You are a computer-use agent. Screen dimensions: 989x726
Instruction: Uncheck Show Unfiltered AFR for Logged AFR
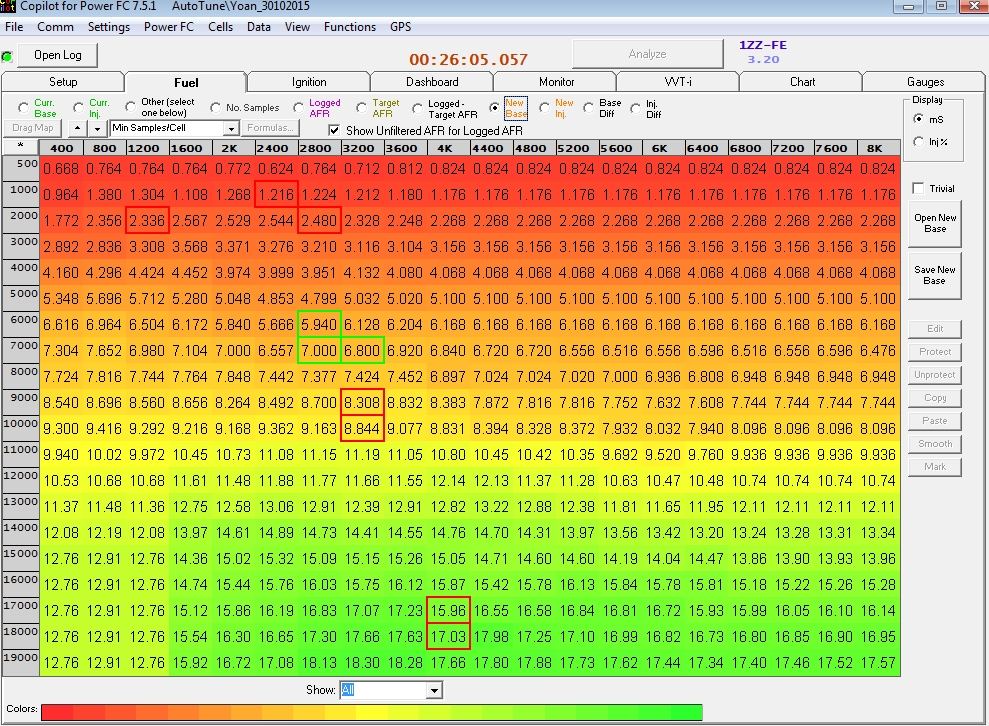coord(334,131)
